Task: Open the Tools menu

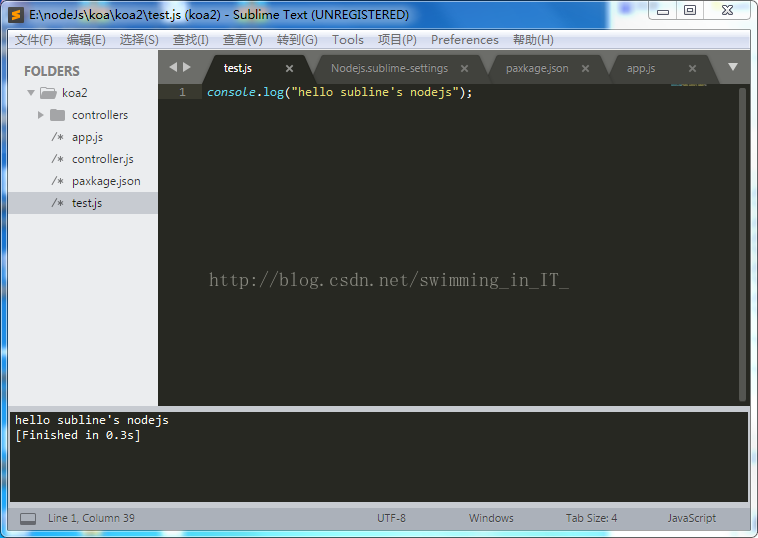Action: (x=348, y=40)
